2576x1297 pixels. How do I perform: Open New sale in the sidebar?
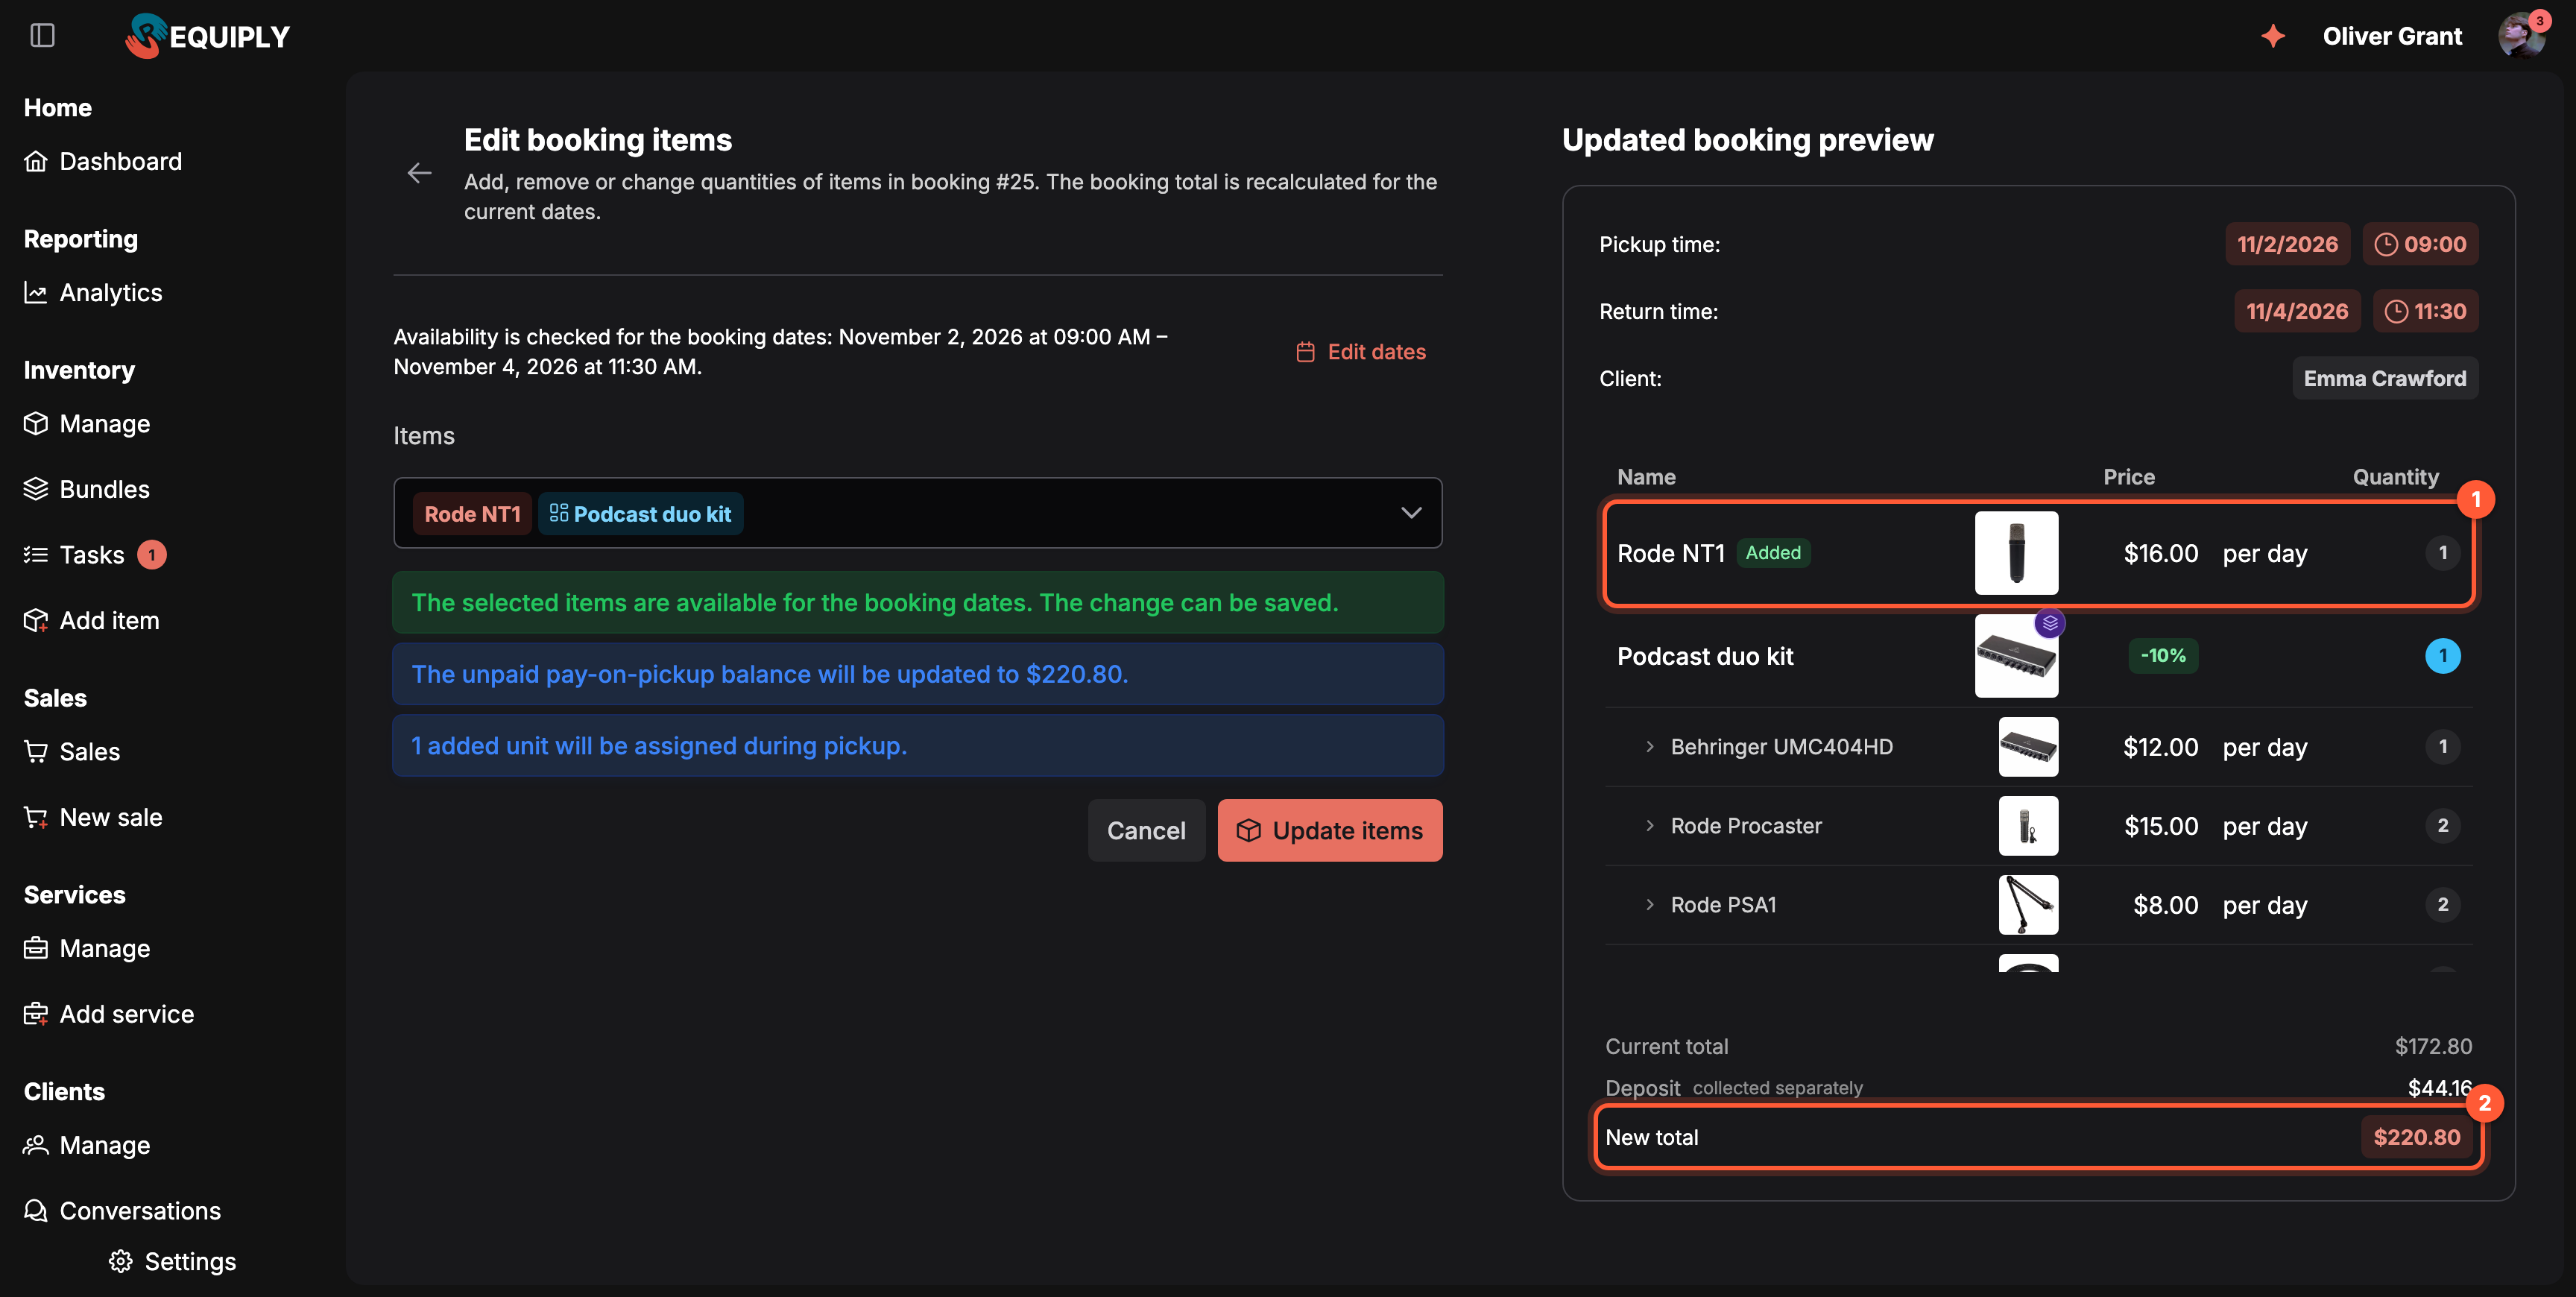coord(93,817)
